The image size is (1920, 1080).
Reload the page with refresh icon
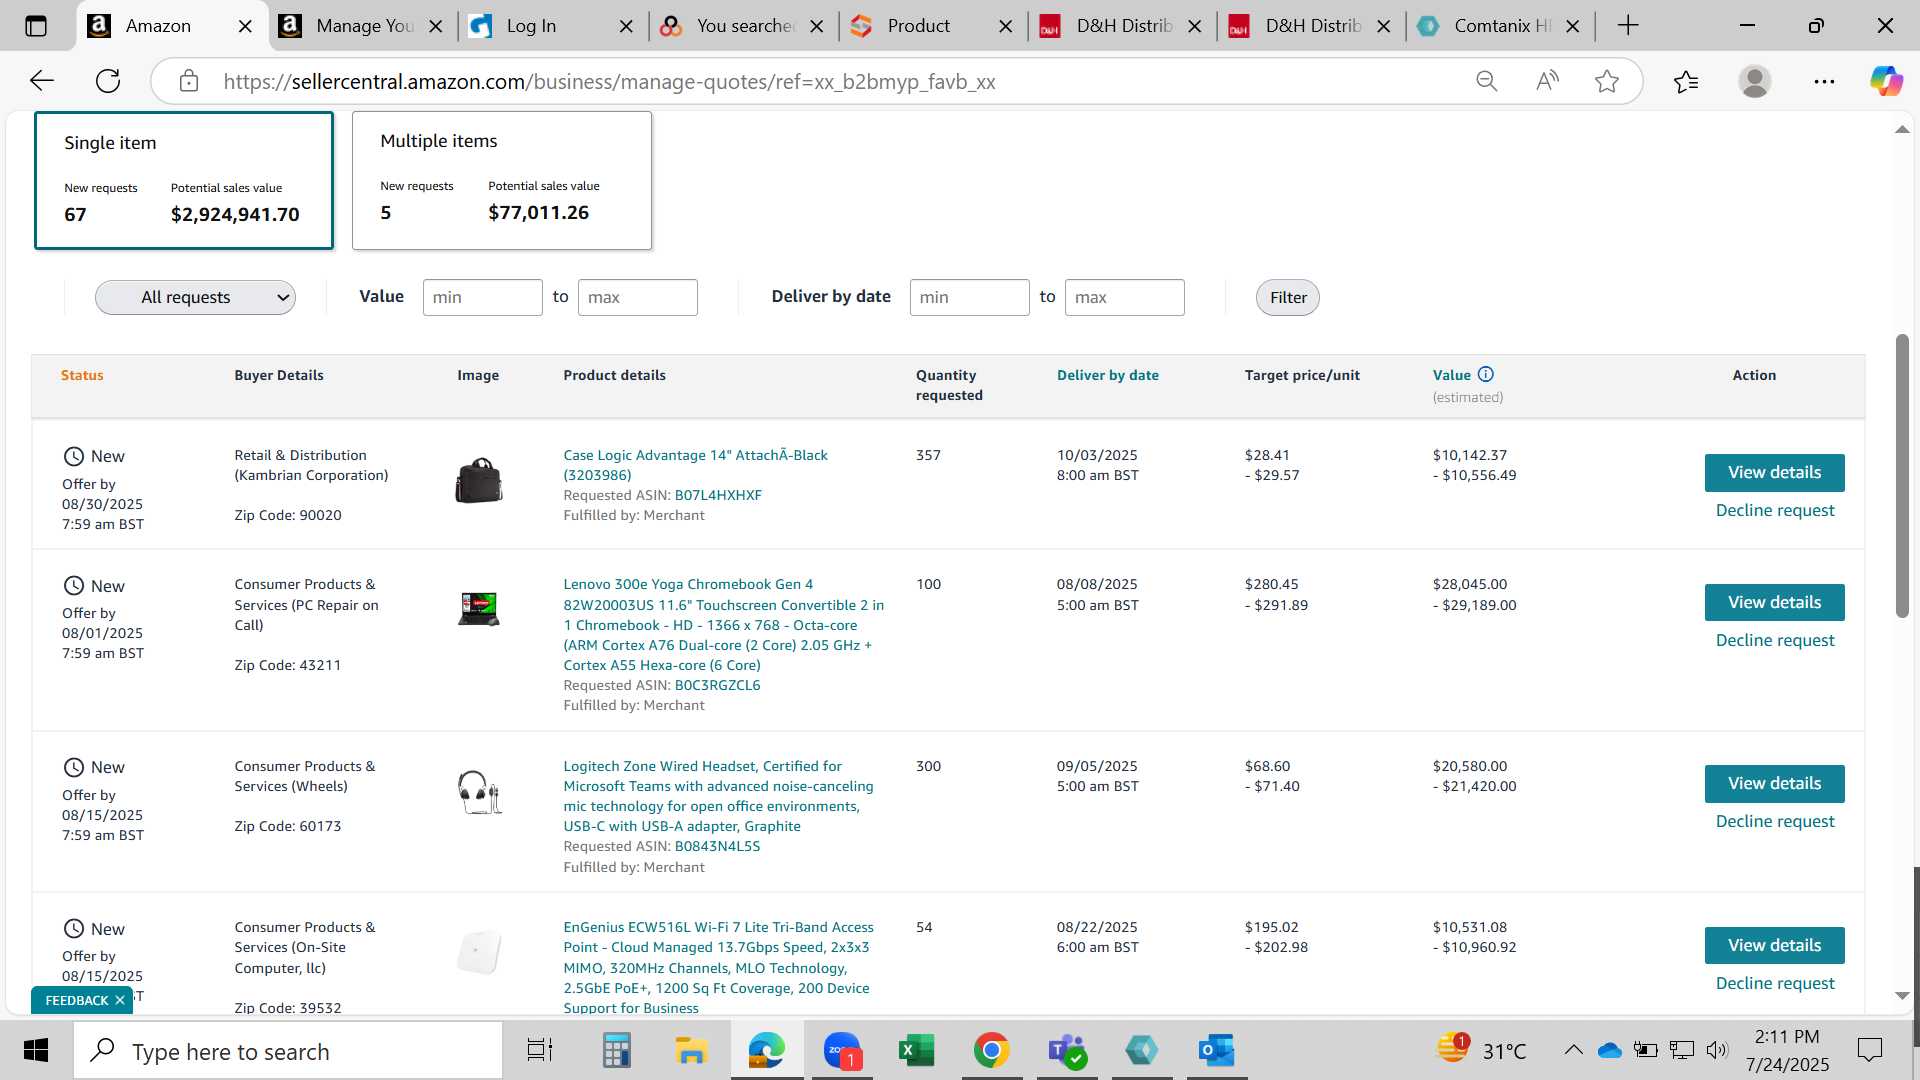[108, 81]
